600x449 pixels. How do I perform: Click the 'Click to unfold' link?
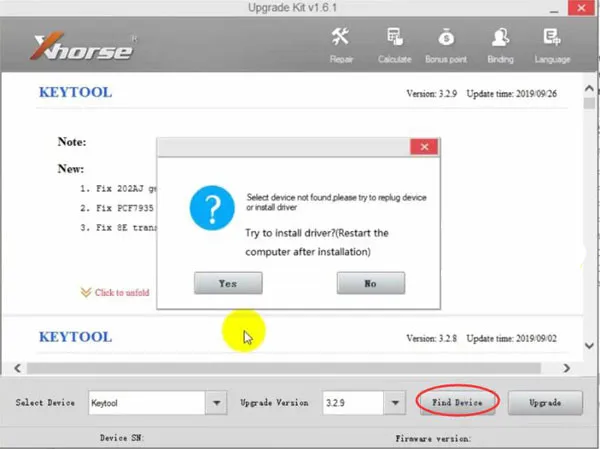click(122, 293)
